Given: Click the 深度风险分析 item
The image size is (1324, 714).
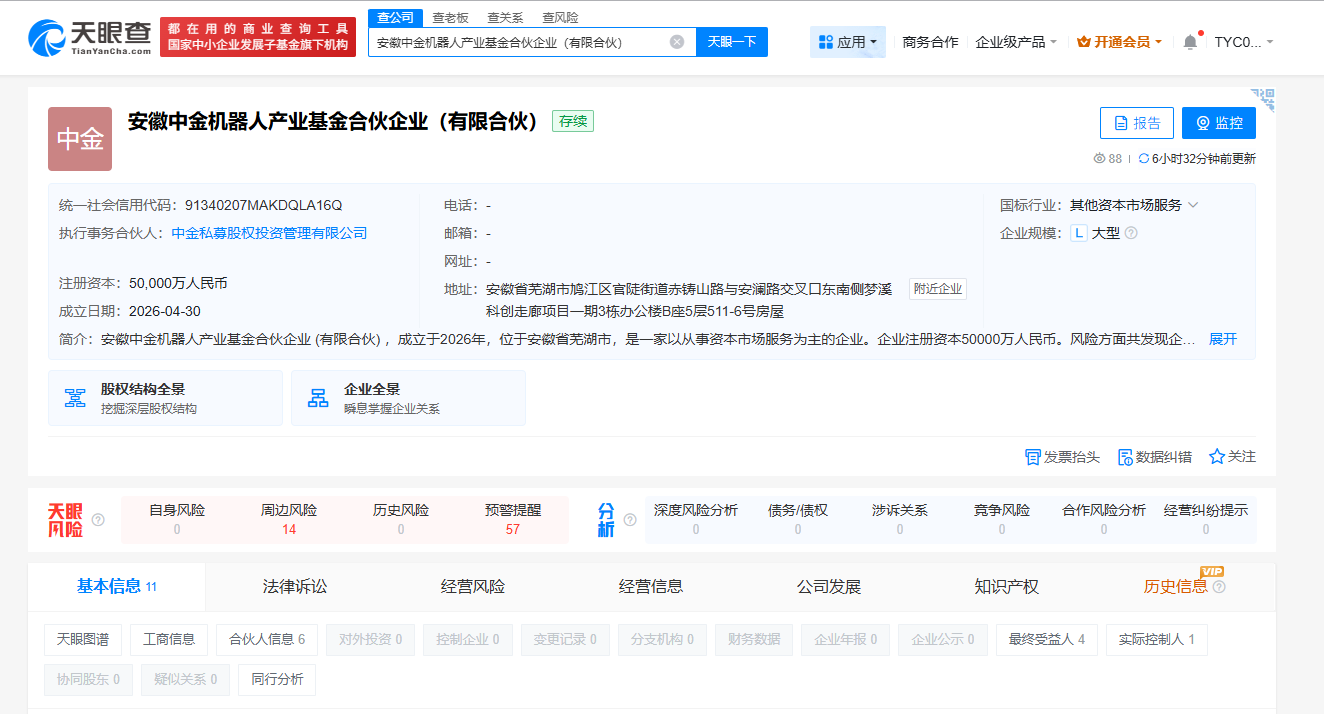Looking at the screenshot, I should click(696, 519).
